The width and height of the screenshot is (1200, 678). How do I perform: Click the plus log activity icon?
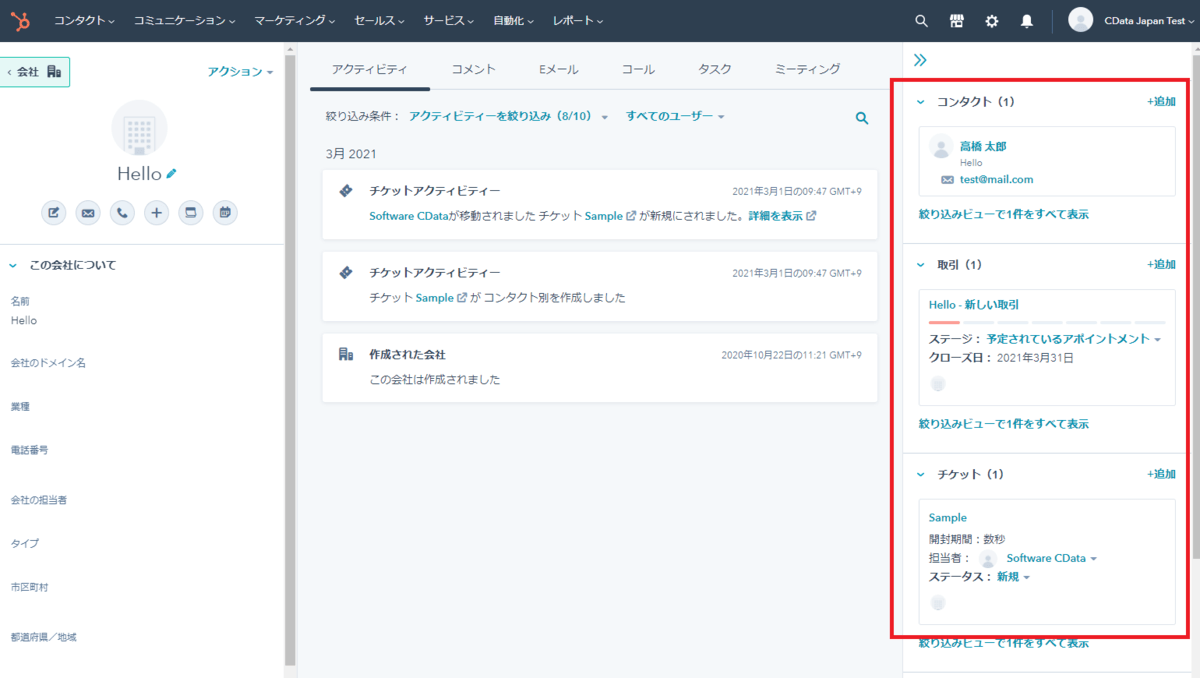156,212
